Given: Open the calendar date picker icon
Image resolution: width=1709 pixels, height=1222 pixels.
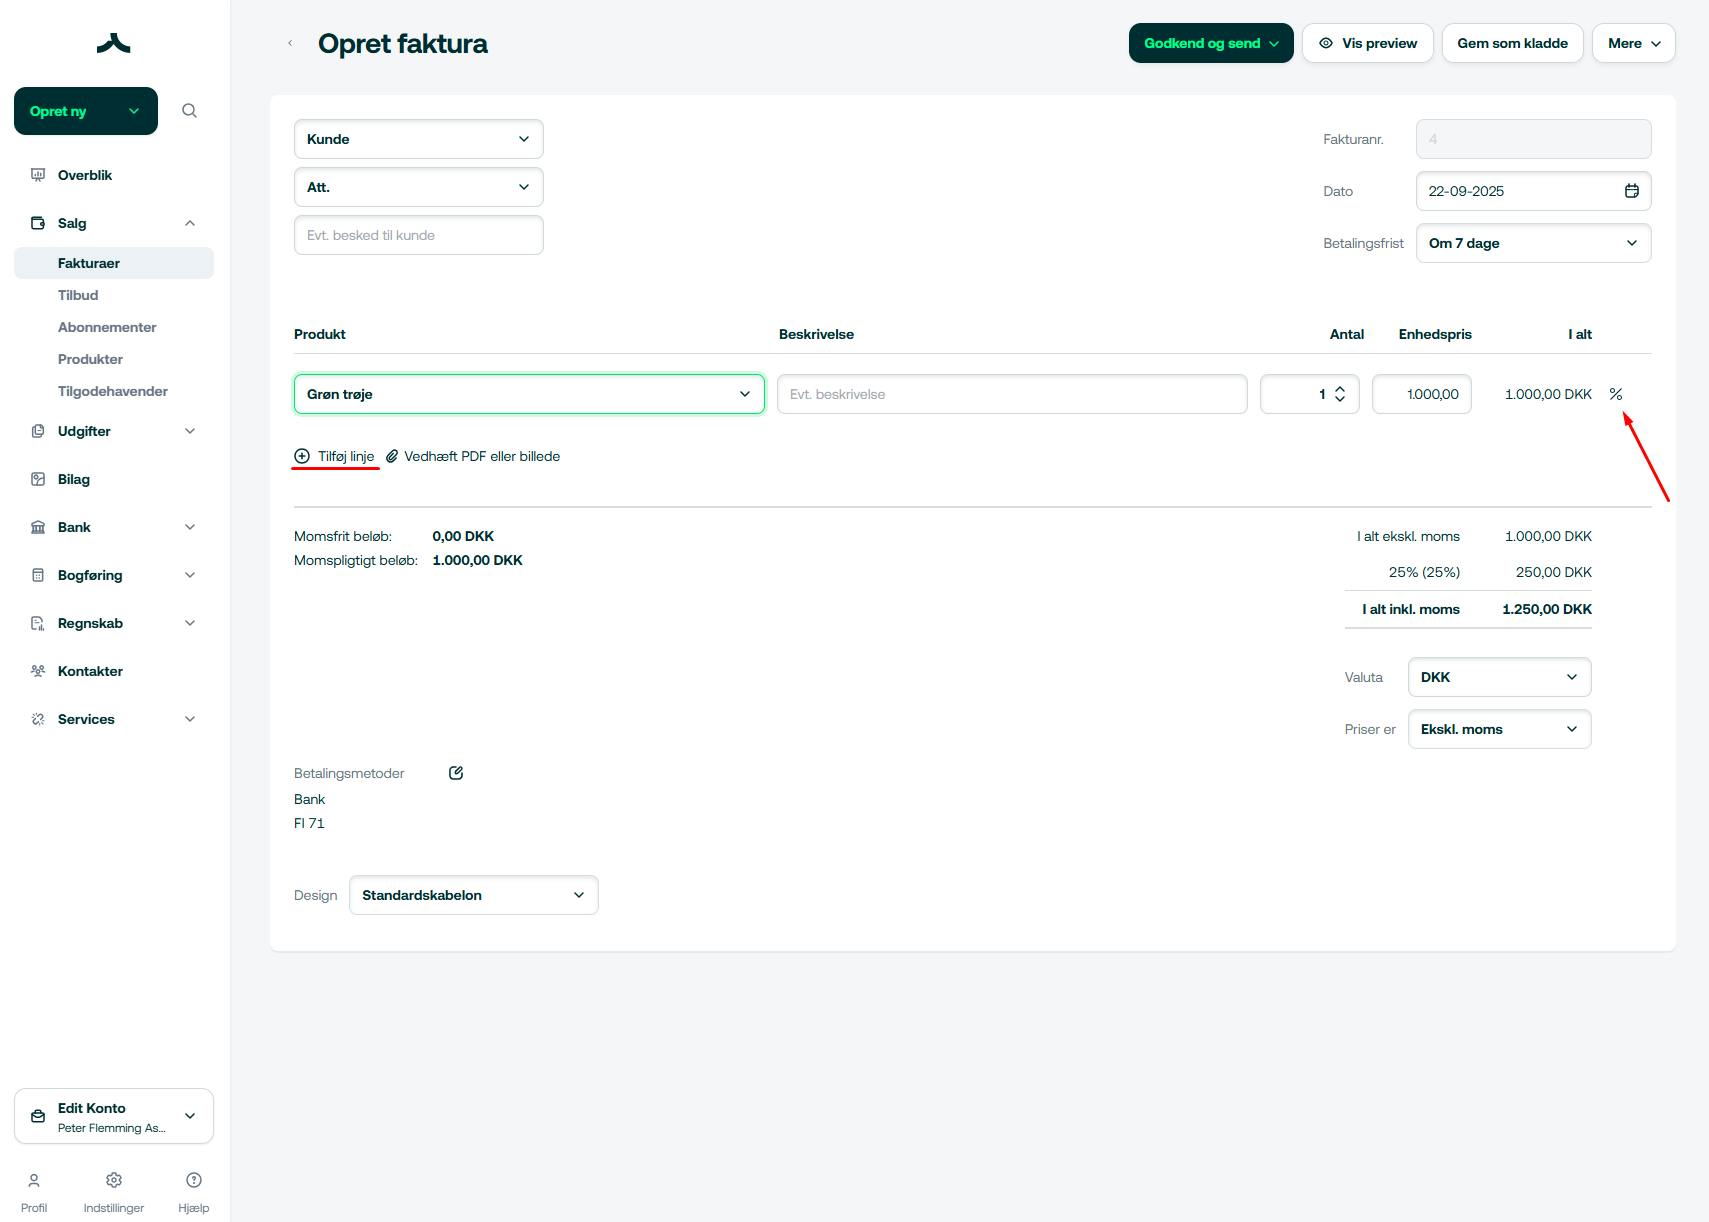Looking at the screenshot, I should 1631,191.
